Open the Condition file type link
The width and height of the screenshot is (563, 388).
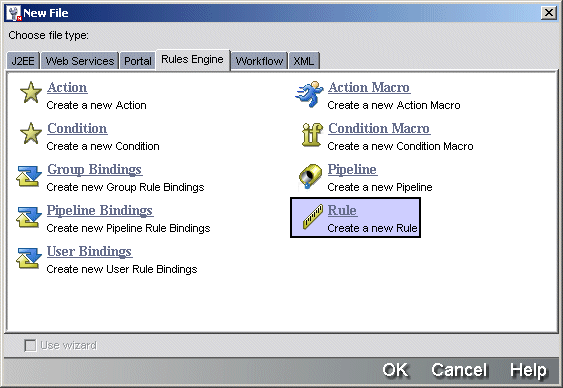pos(77,128)
